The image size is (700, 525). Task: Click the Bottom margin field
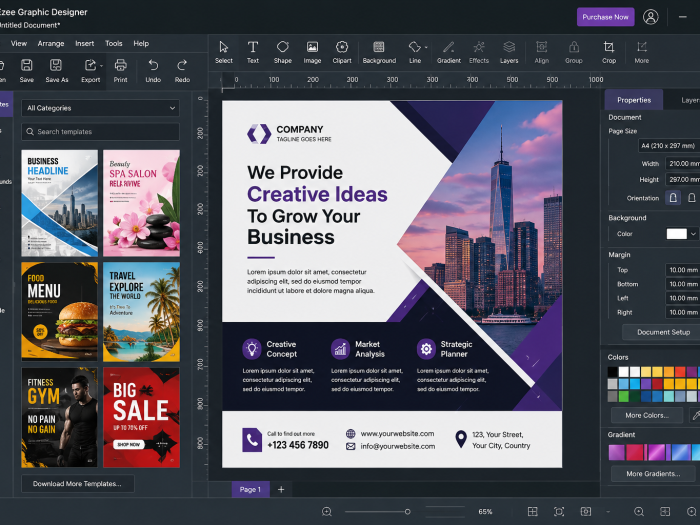pyautogui.click(x=683, y=284)
